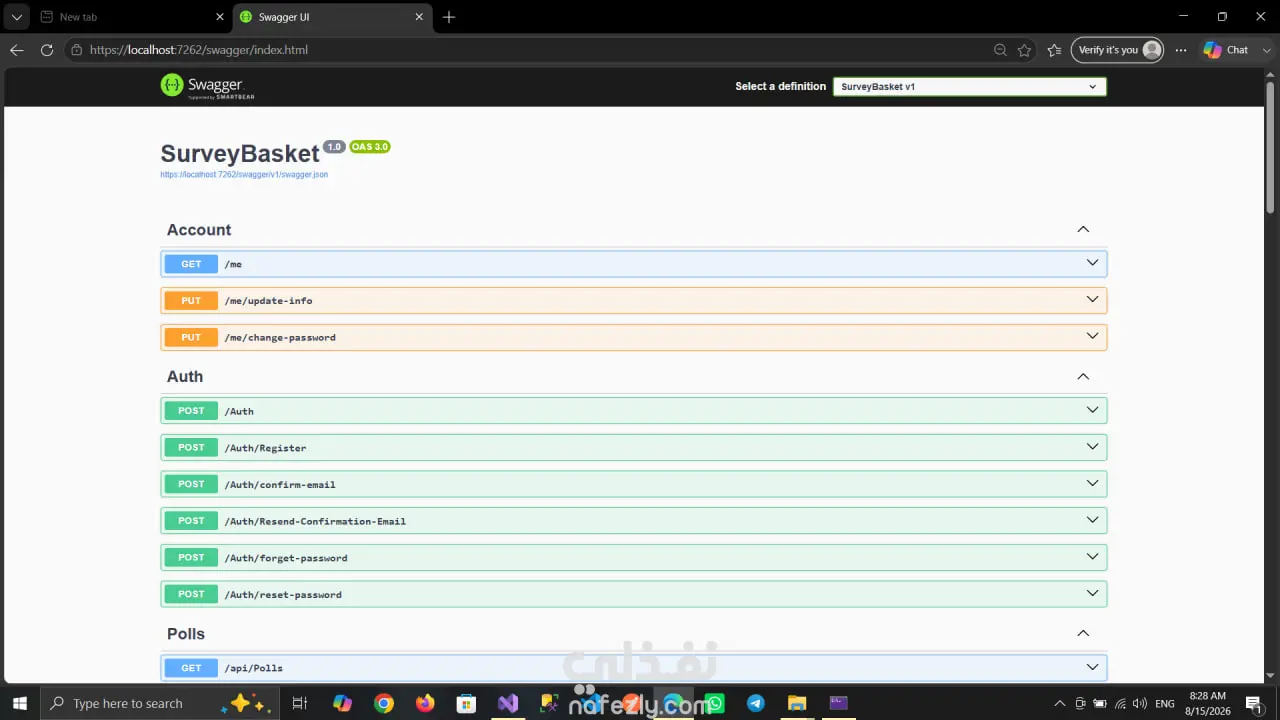Show hidden system tray icons

coord(1060,703)
